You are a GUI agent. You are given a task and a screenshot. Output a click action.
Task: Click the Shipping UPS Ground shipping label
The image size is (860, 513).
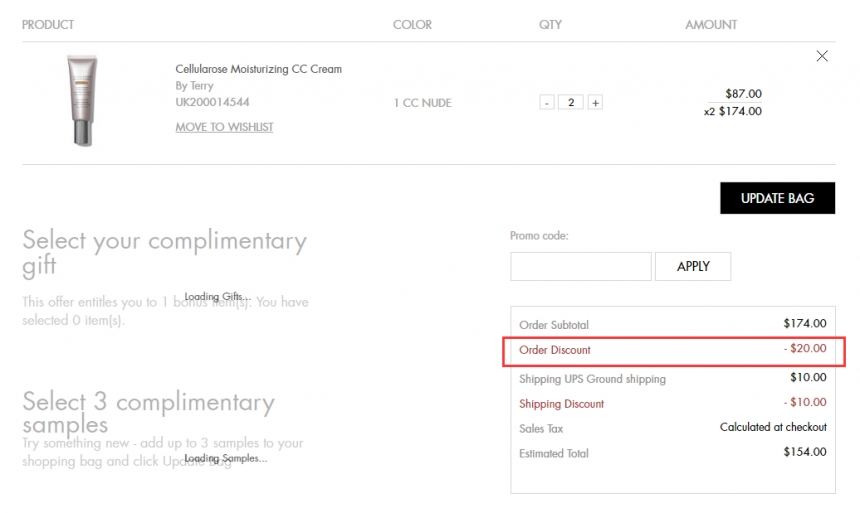coord(592,379)
